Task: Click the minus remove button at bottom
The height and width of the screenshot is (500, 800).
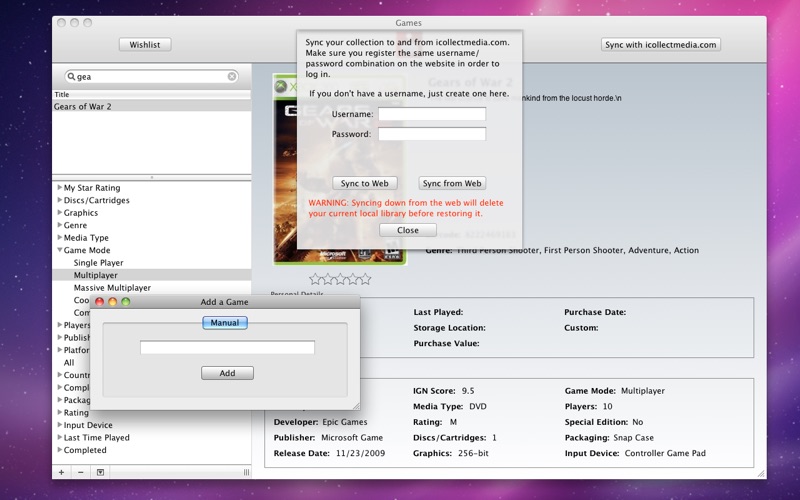Action: [81, 472]
